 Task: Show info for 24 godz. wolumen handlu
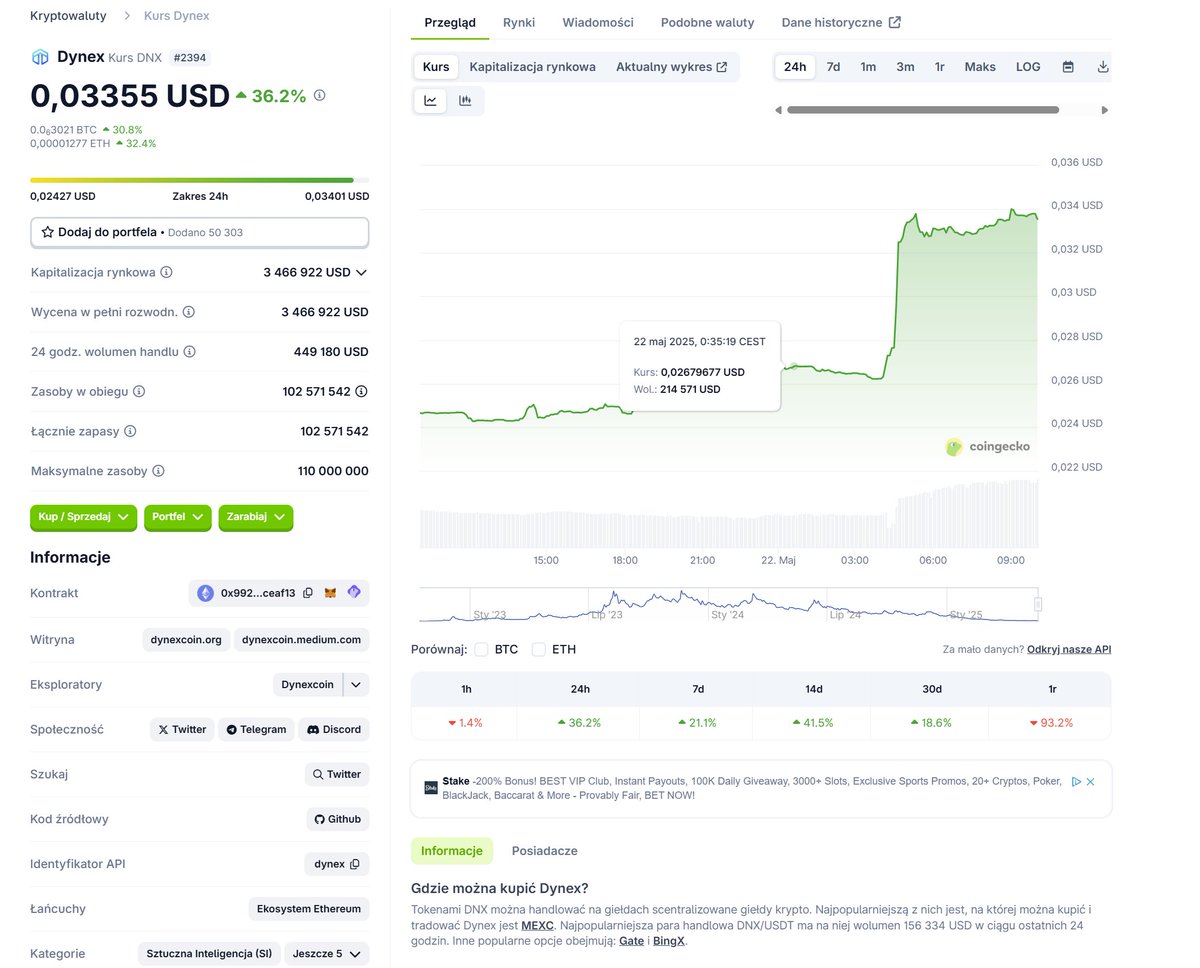pos(190,352)
